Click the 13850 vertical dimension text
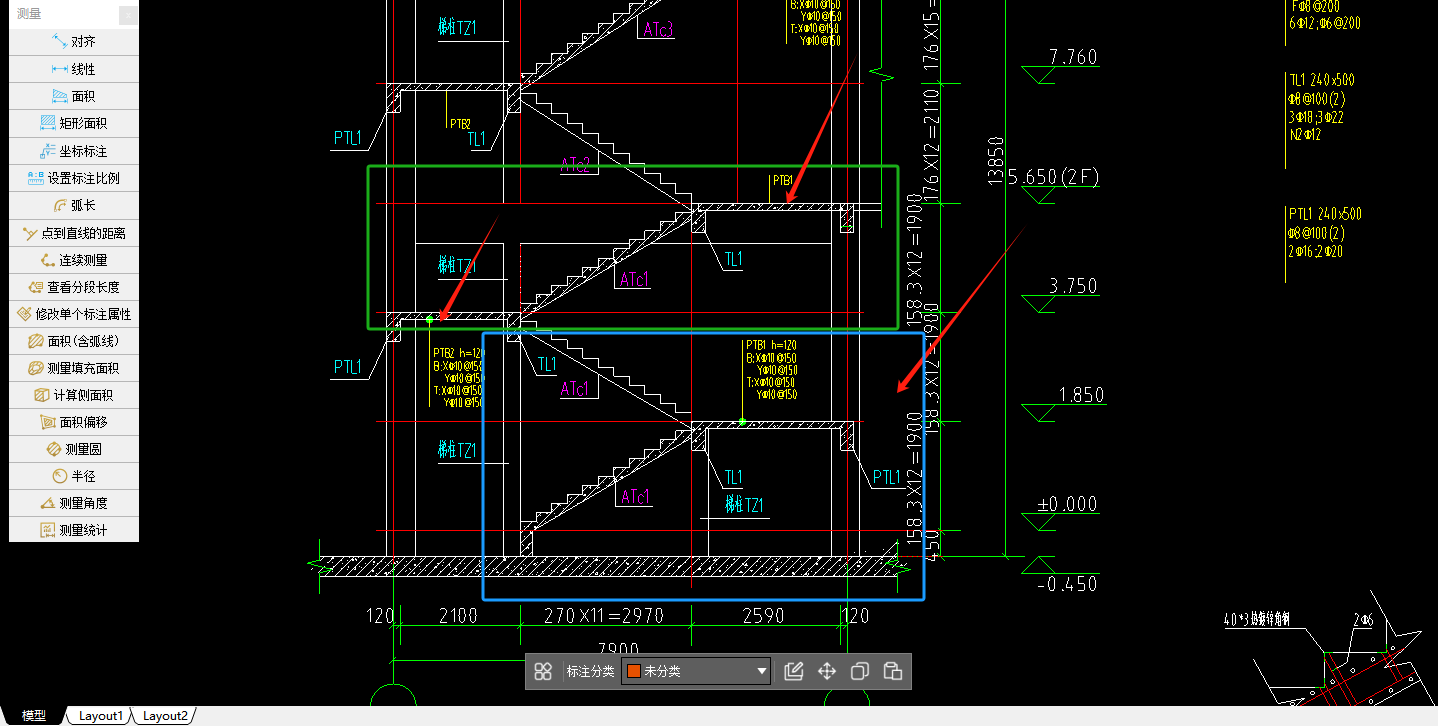The width and height of the screenshot is (1438, 726). (x=995, y=162)
